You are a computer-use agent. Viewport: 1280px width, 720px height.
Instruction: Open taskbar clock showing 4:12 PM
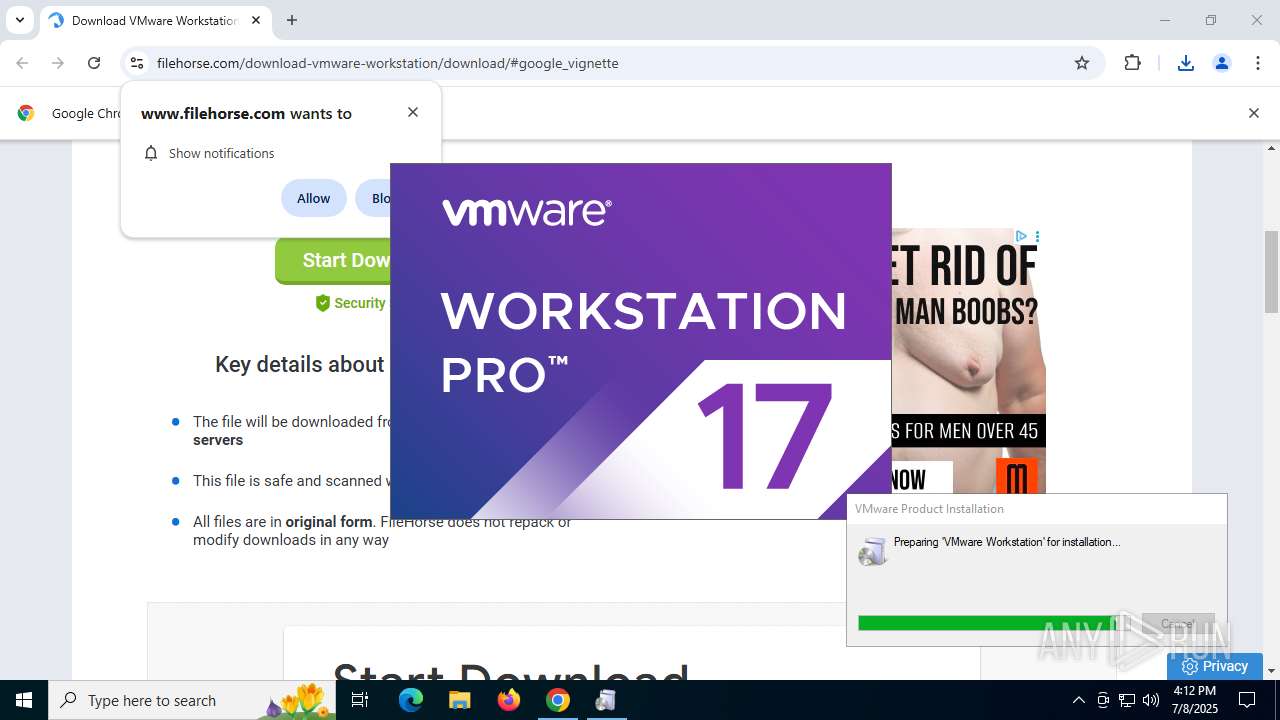click(1194, 700)
